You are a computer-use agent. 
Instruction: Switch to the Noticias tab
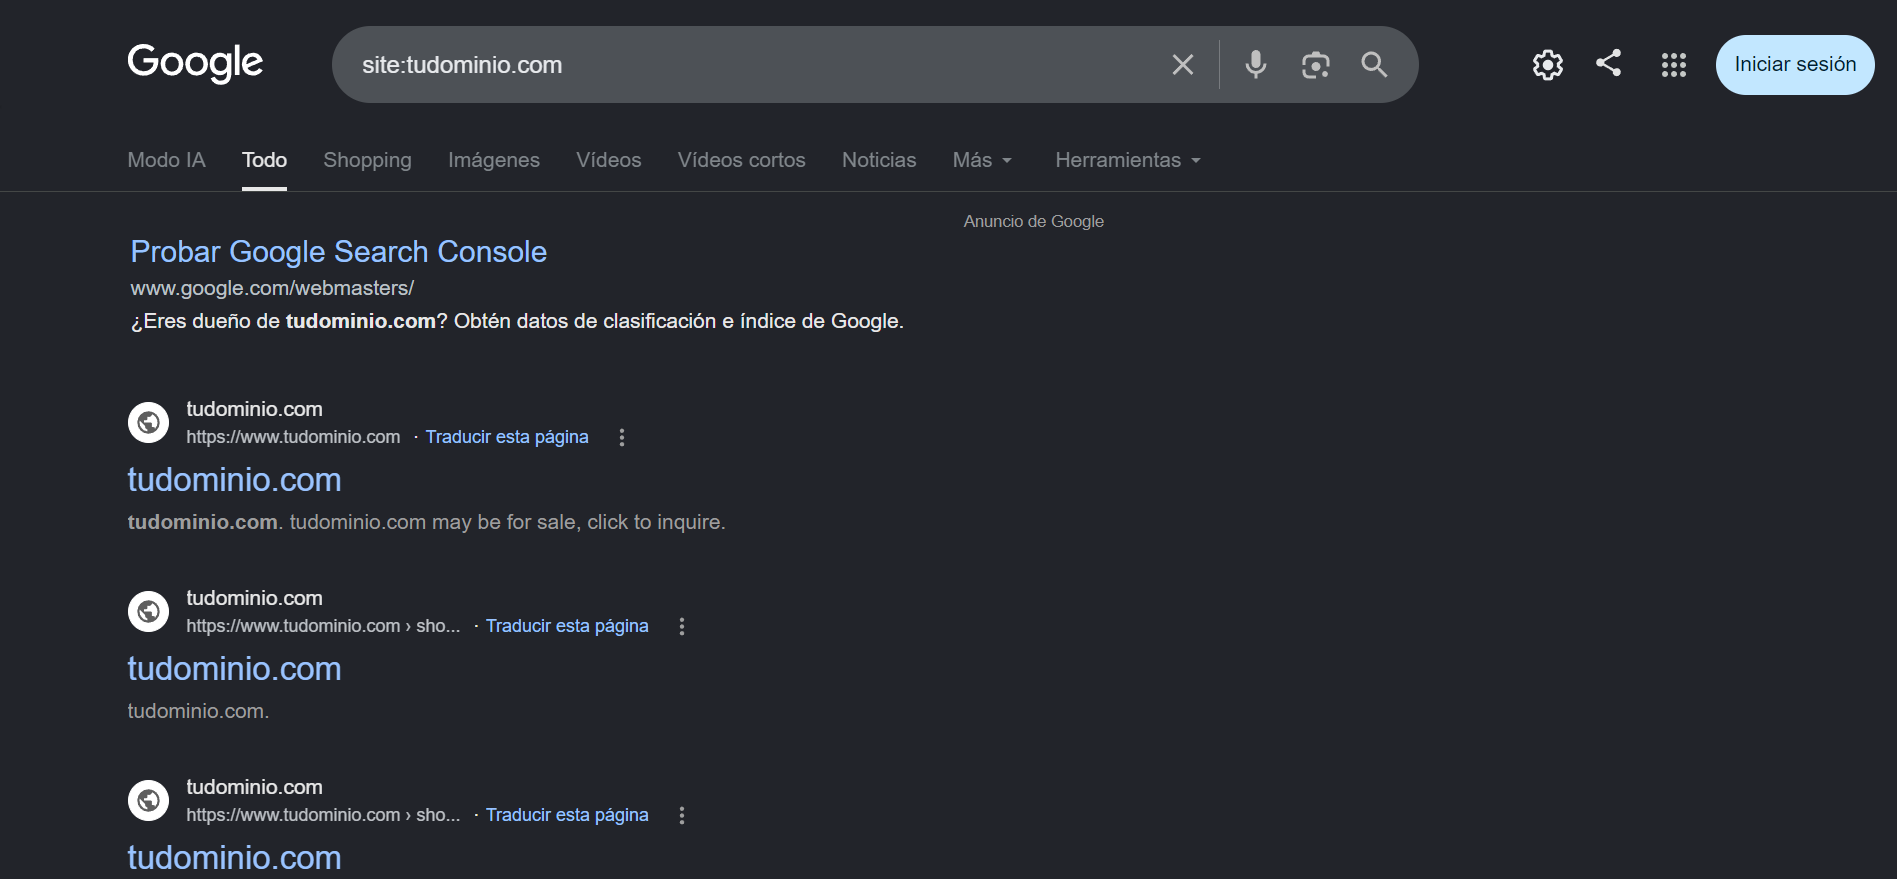point(879,160)
